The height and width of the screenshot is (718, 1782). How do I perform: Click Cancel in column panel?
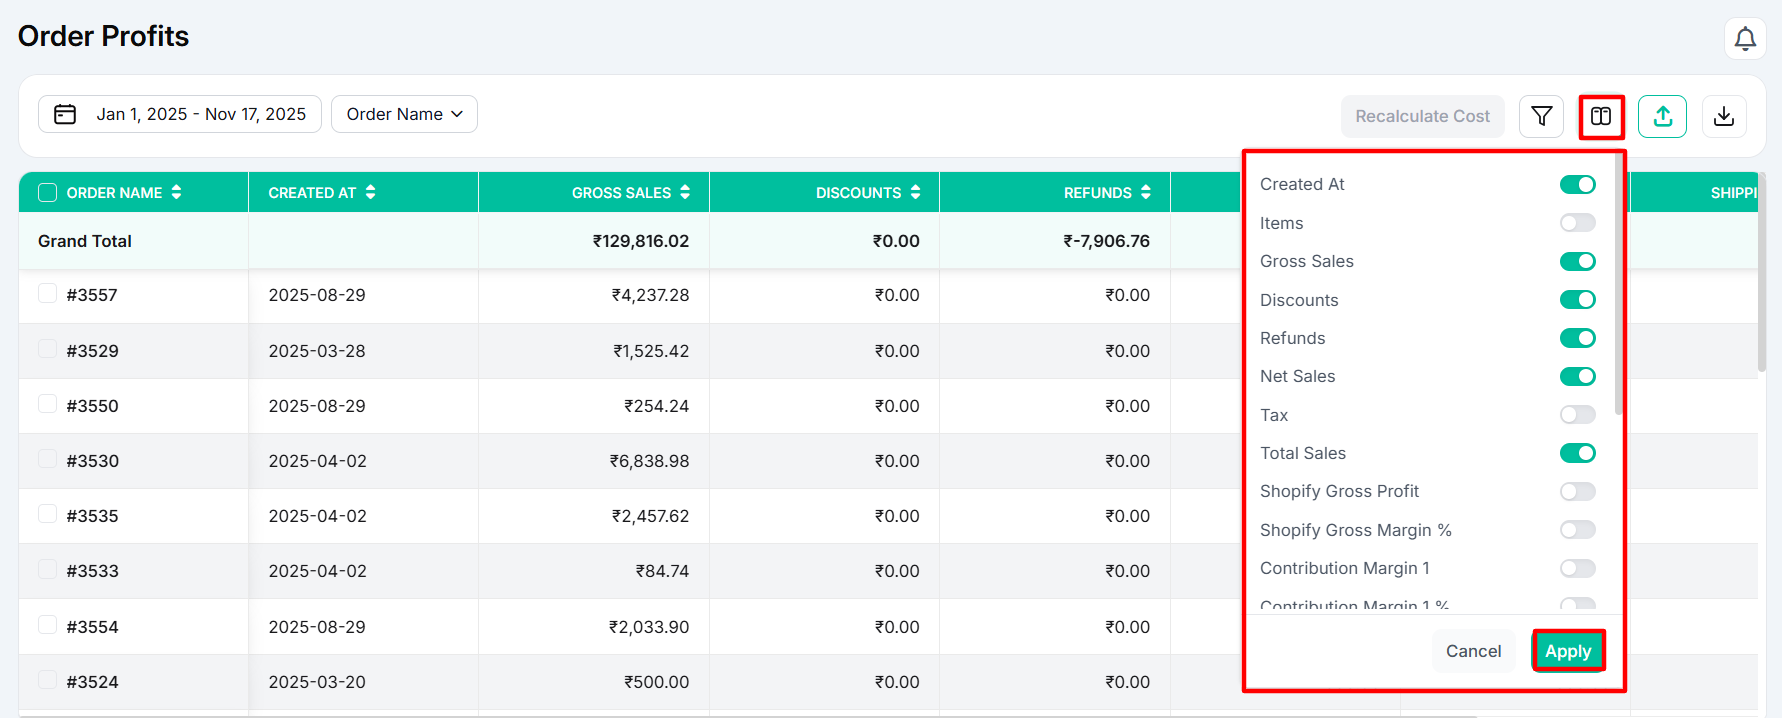point(1473,651)
